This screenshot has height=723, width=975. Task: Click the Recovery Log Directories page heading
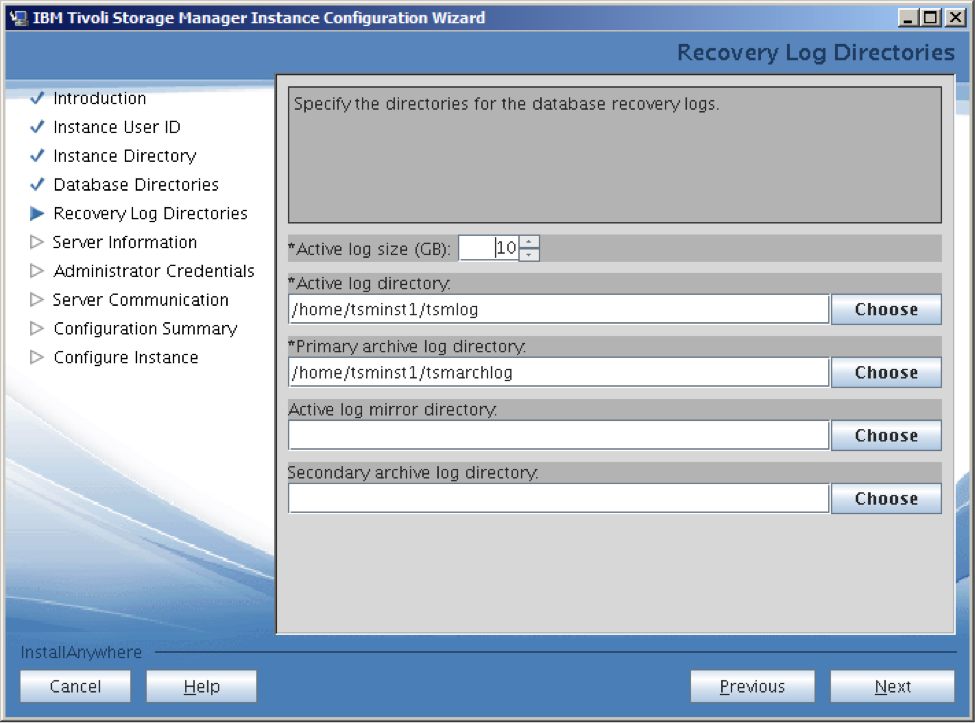pyautogui.click(x=815, y=53)
